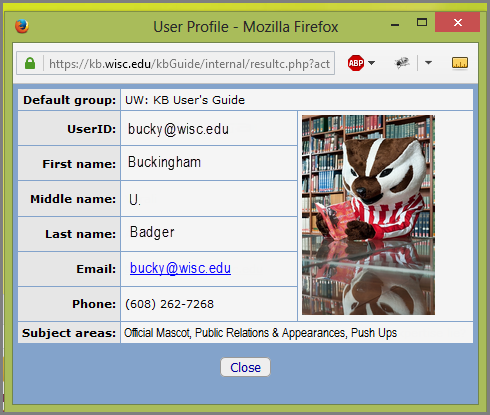
Task: Click the phone number (608) 262-7268
Action: pos(169,304)
